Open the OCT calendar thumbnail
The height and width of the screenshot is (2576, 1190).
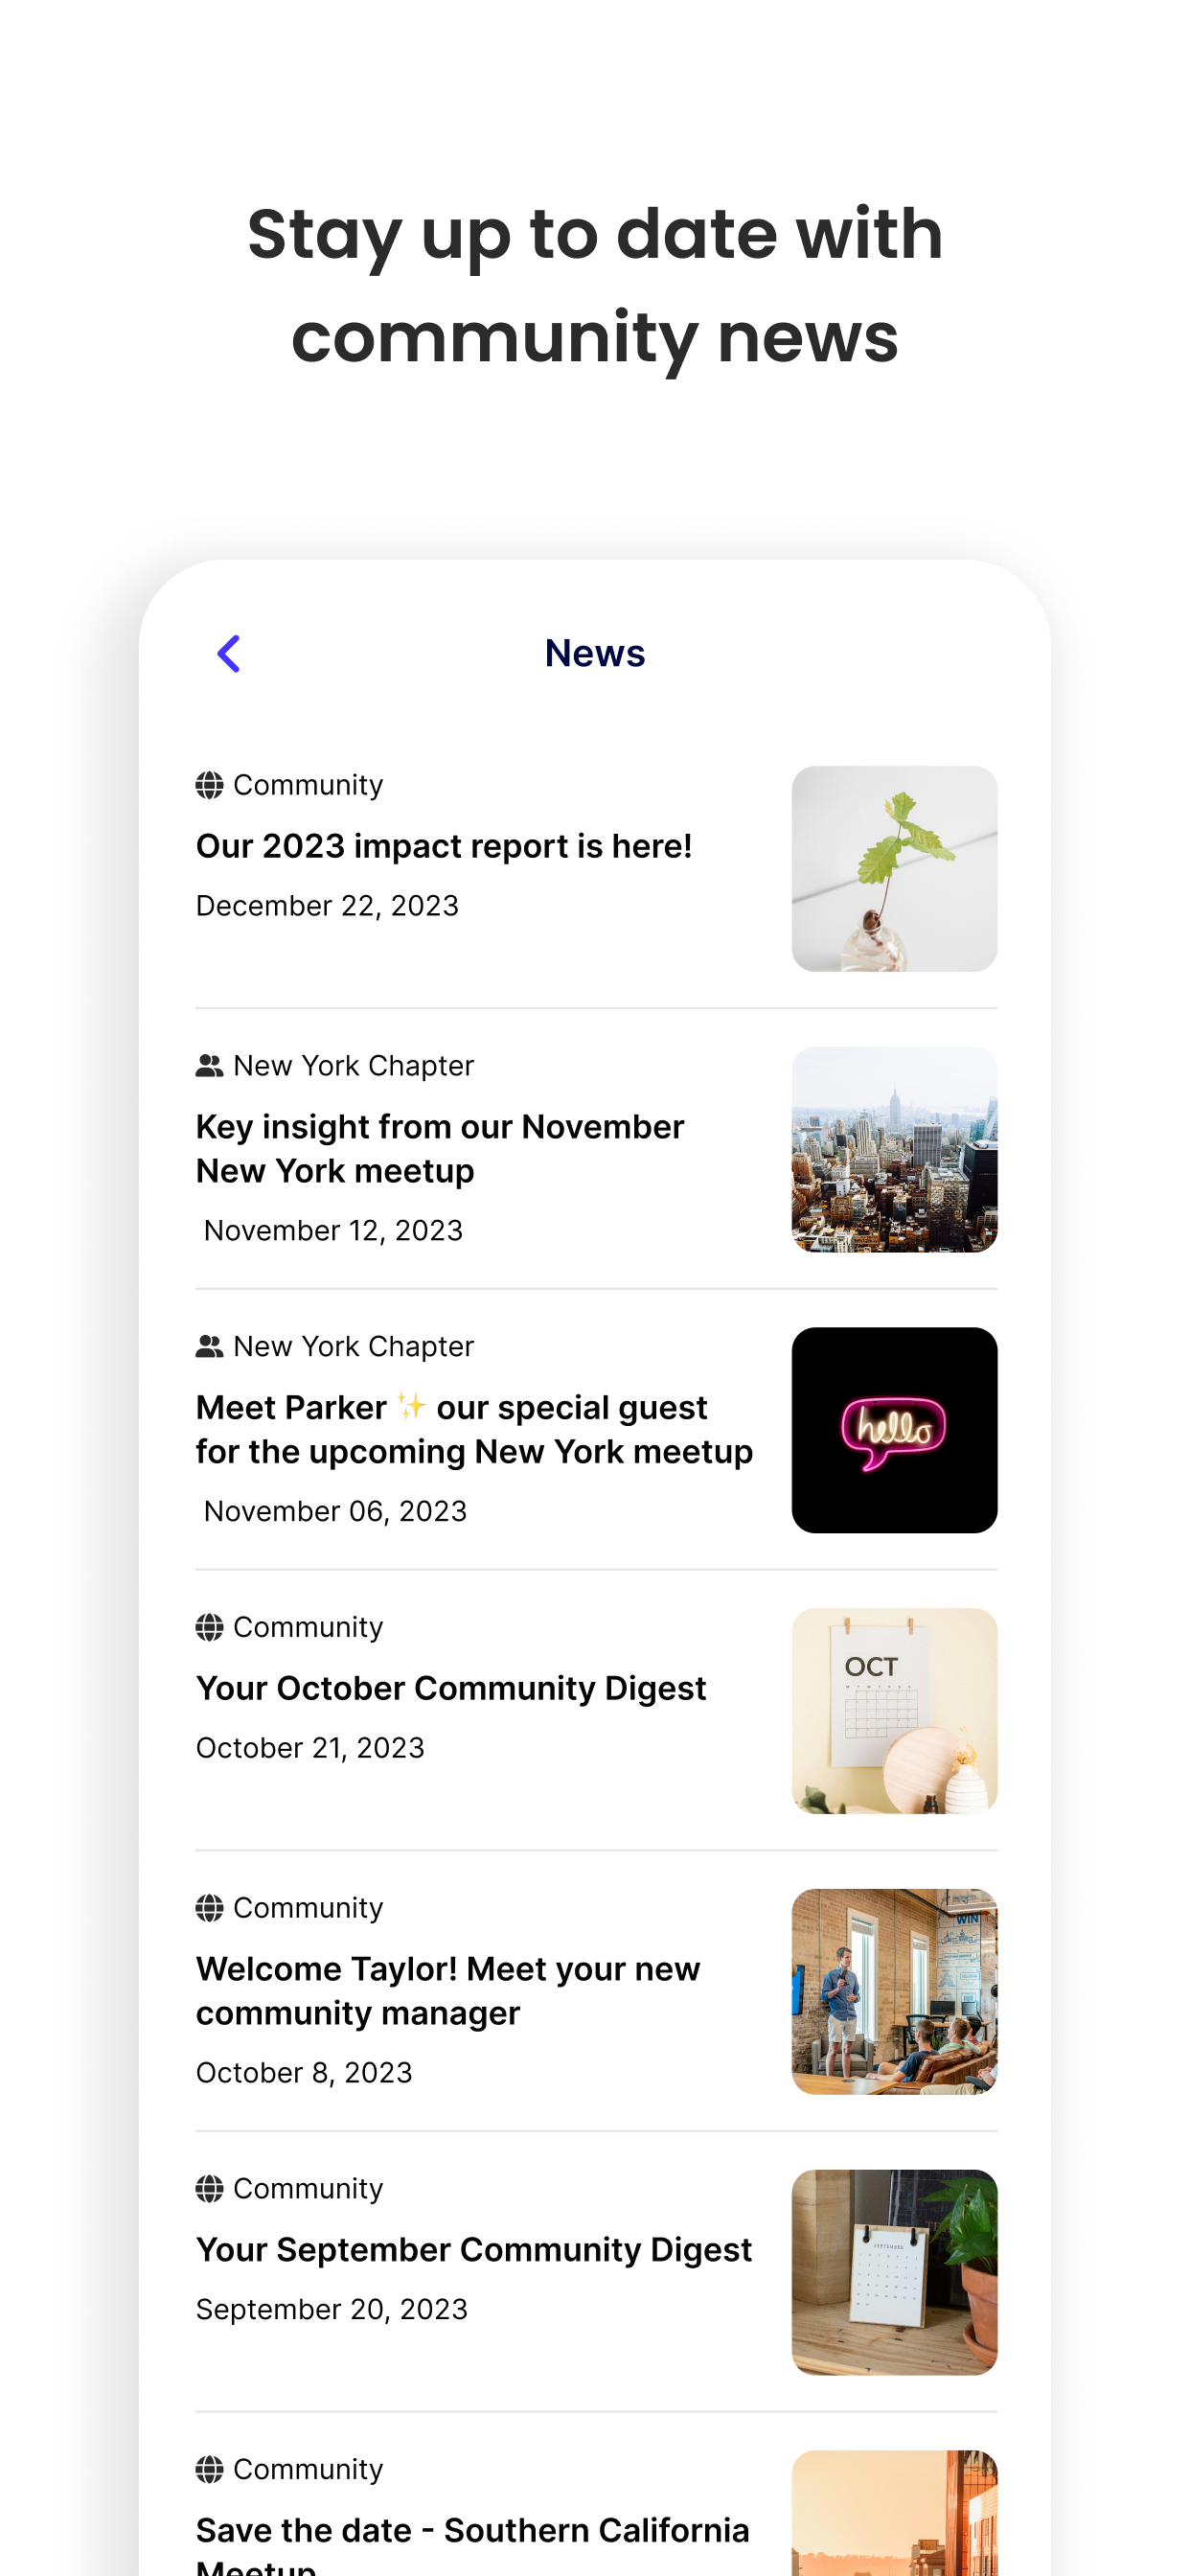pos(894,1711)
